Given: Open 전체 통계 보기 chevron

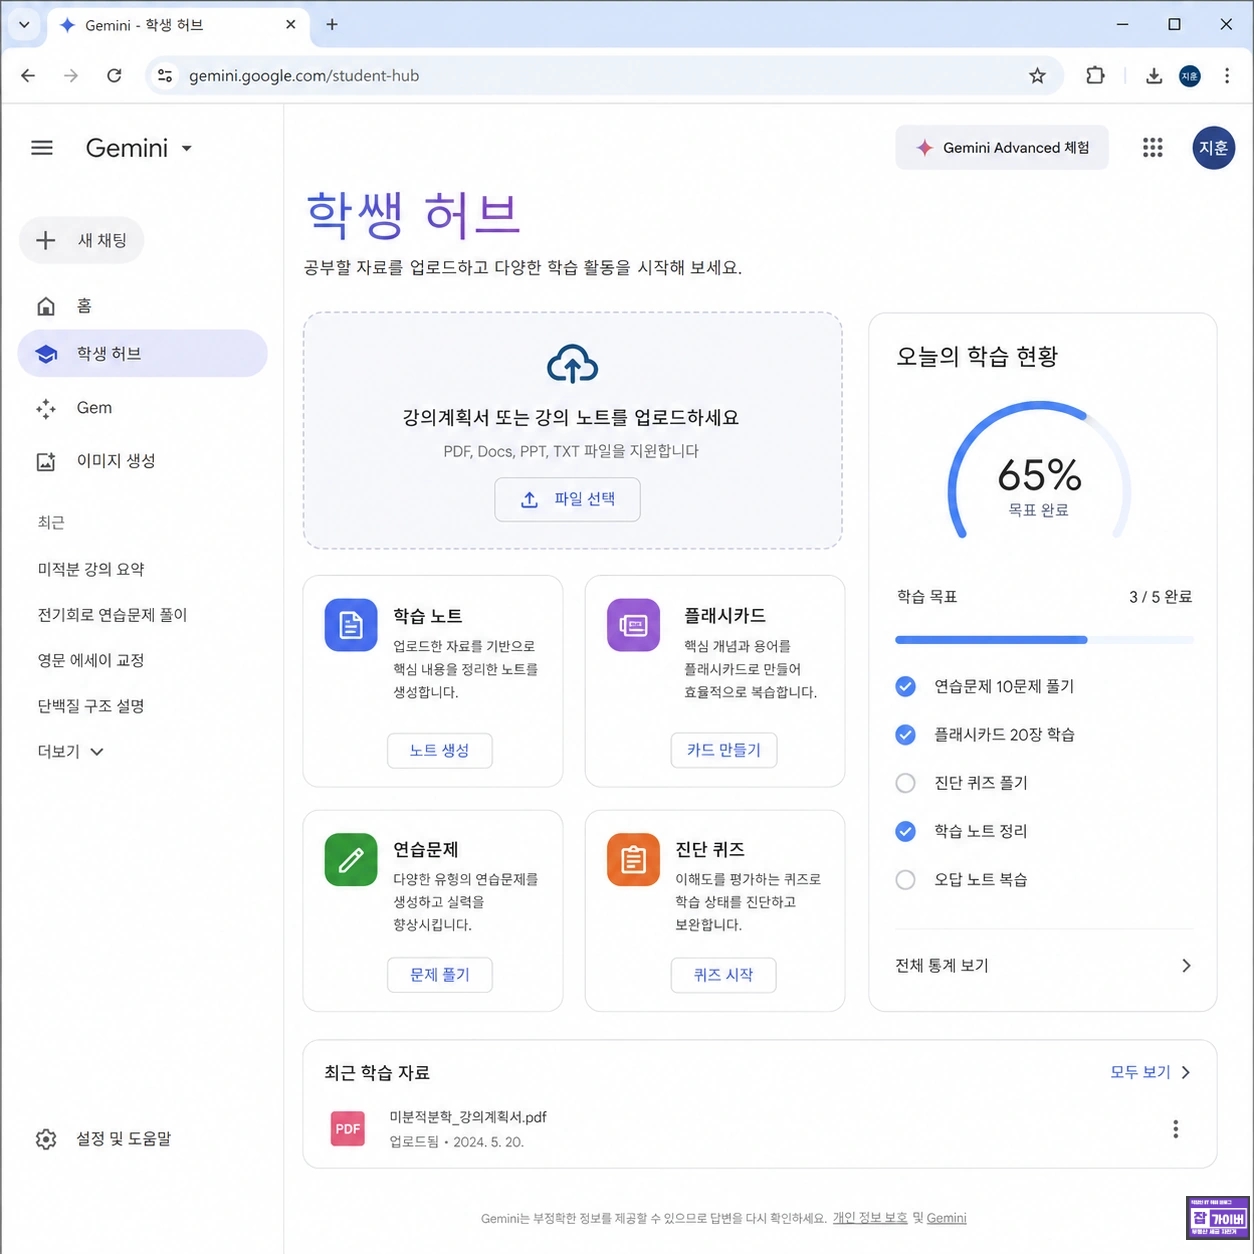Looking at the screenshot, I should point(1186,966).
